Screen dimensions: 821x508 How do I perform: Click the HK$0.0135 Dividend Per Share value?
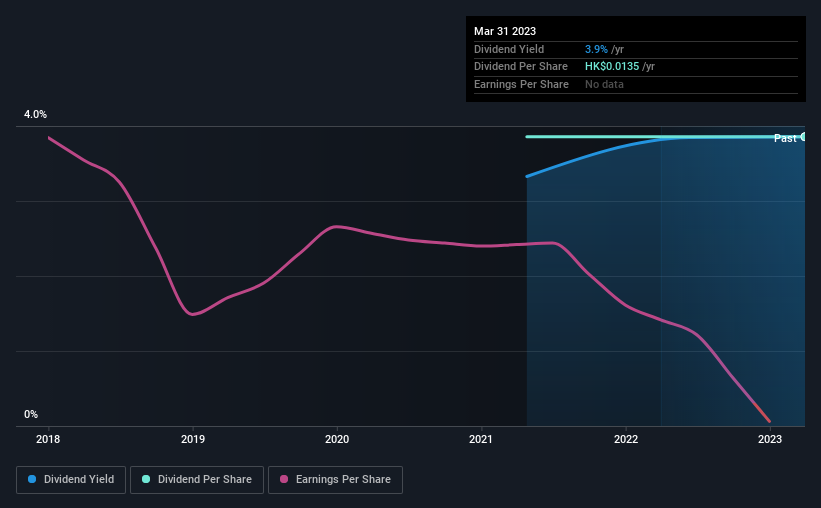tap(612, 67)
